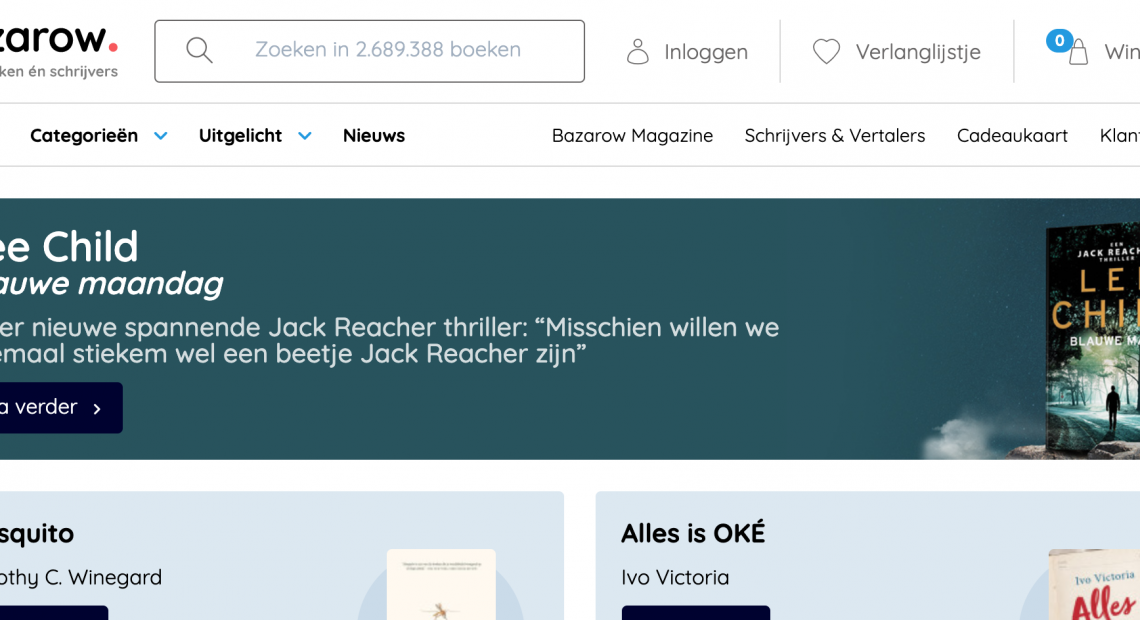Open the 'Alles is OKÉ' book title
Viewport: 1140px width, 620px height.
[x=693, y=533]
